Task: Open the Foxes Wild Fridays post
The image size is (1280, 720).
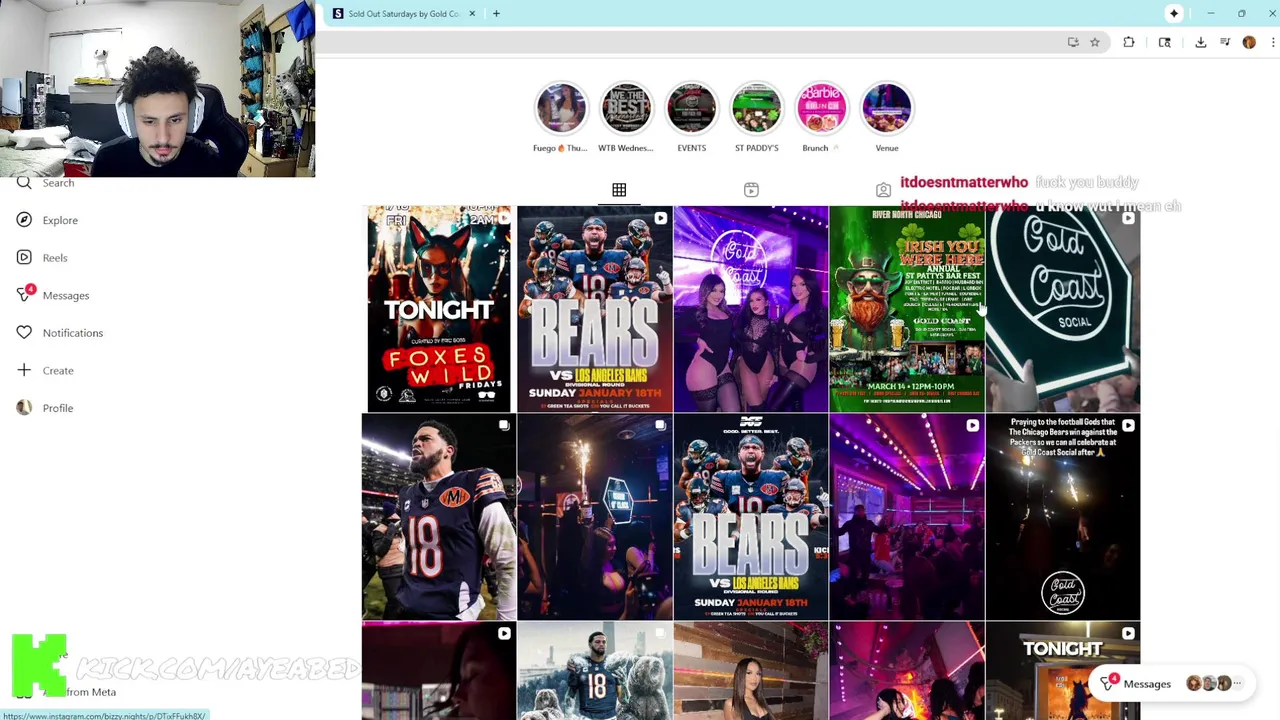Action: (x=438, y=309)
